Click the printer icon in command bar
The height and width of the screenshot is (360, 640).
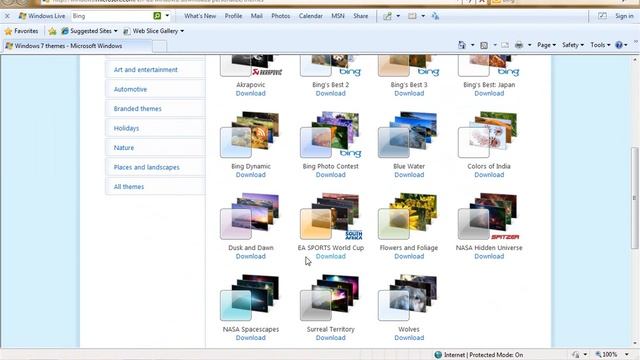point(519,45)
